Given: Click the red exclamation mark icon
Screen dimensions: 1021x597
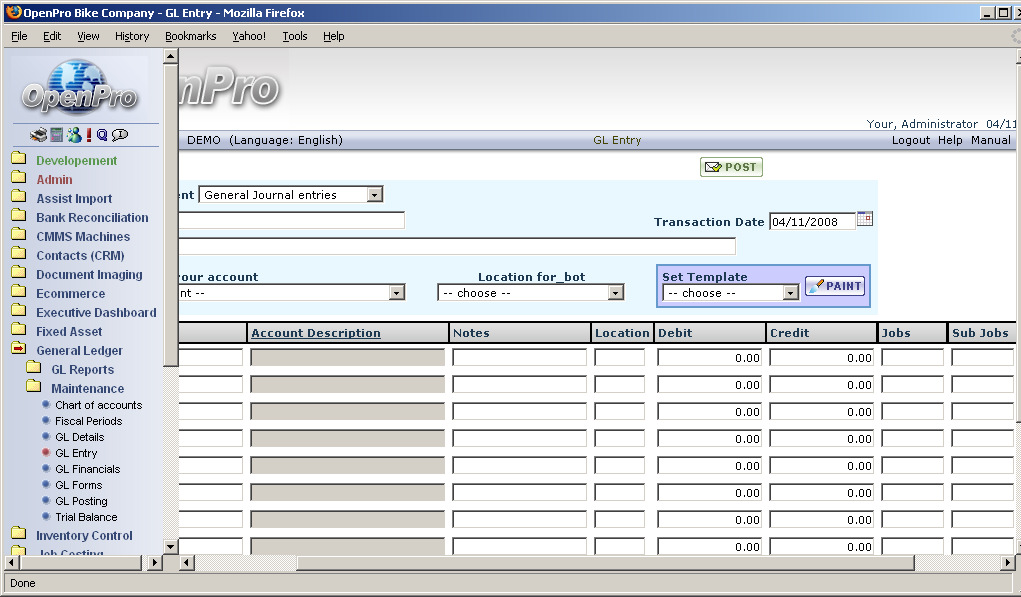Looking at the screenshot, I should 88,135.
